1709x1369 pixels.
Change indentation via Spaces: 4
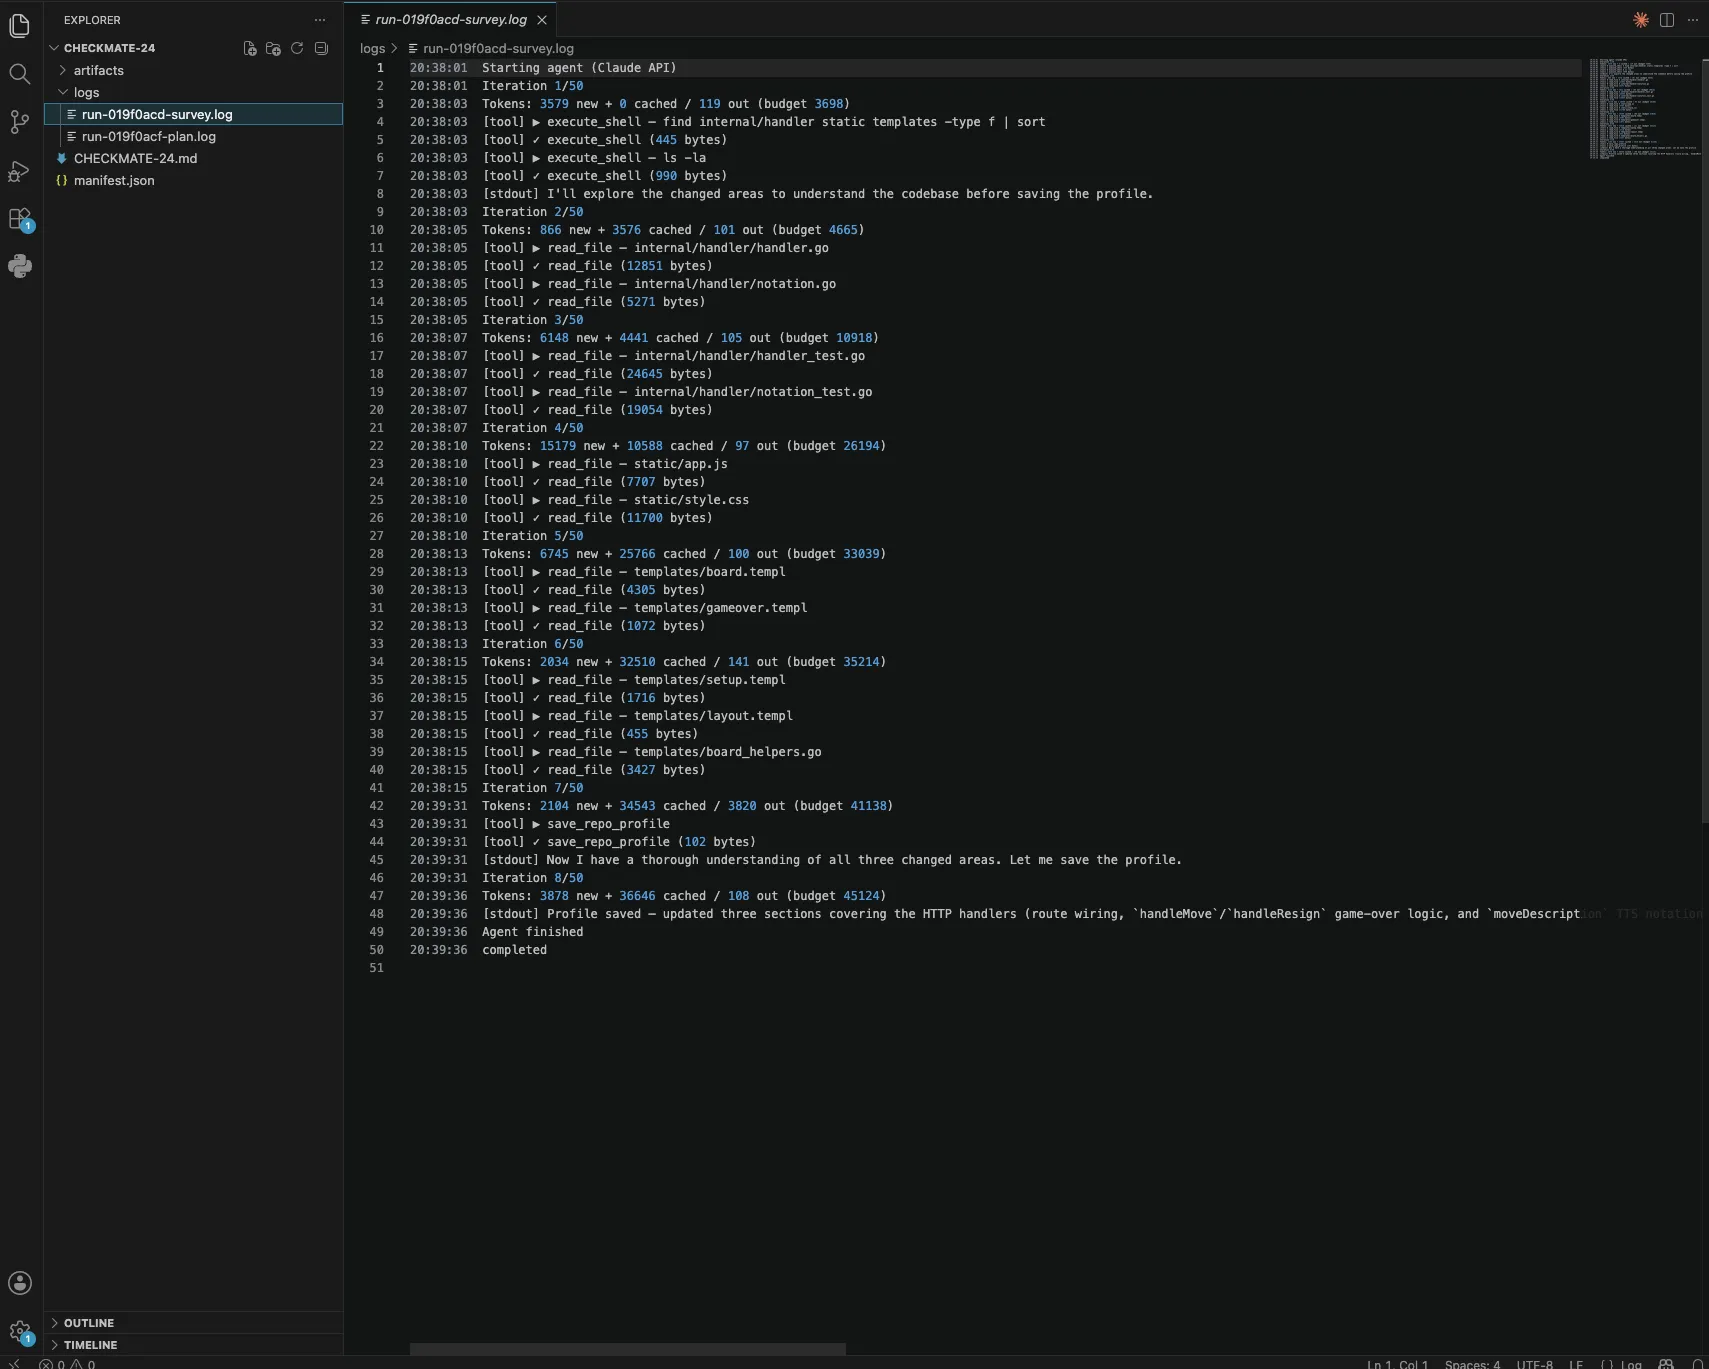point(1472,1364)
